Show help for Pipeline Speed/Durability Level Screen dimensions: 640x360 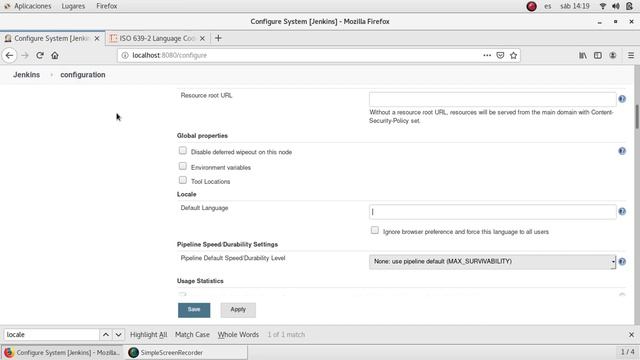tap(622, 262)
